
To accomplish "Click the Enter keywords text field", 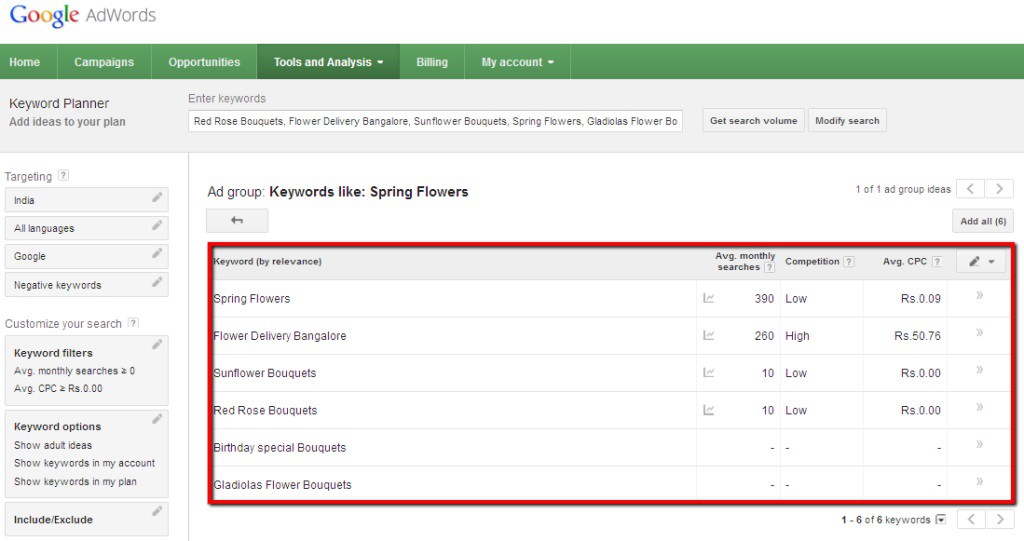I will coord(436,121).
